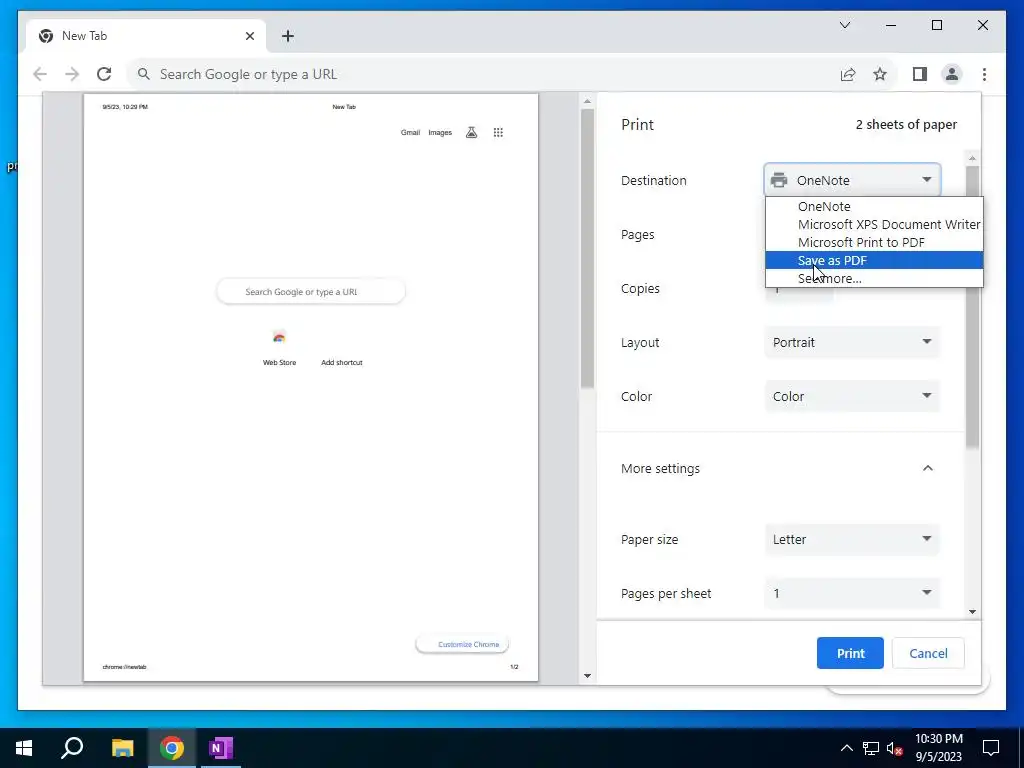Open the Destination dropdown
This screenshot has width=1024, height=768.
pos(852,180)
